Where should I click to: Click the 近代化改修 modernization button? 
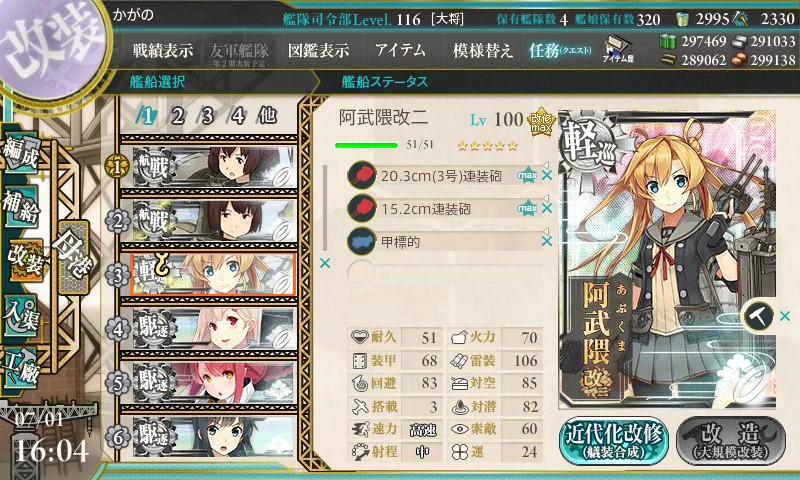point(614,441)
